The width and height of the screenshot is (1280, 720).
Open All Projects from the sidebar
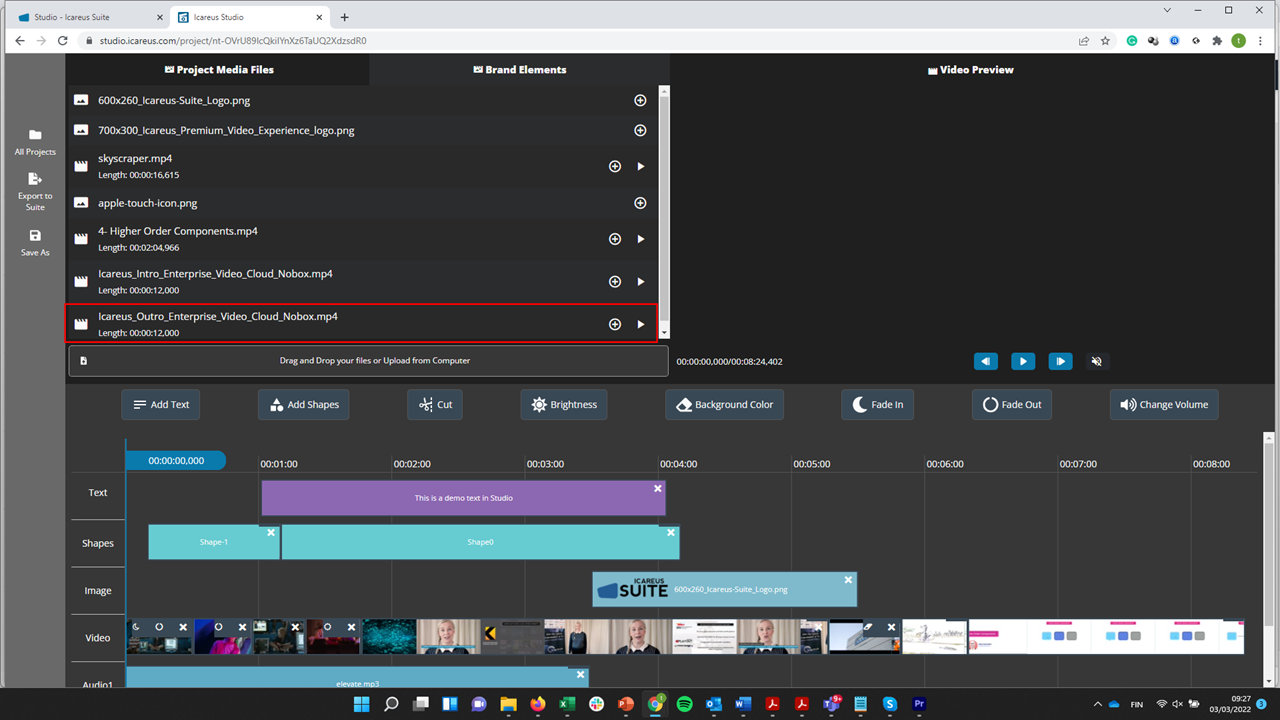tap(35, 136)
